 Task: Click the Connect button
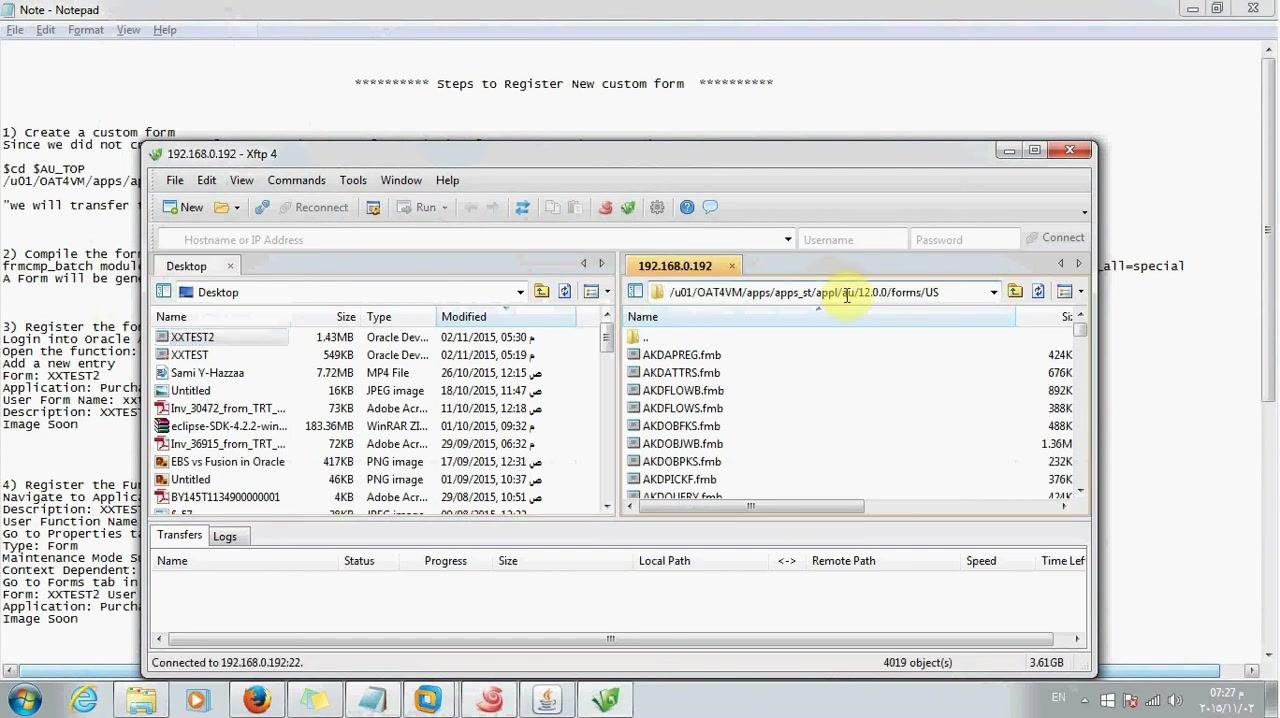pyautogui.click(x=1054, y=238)
